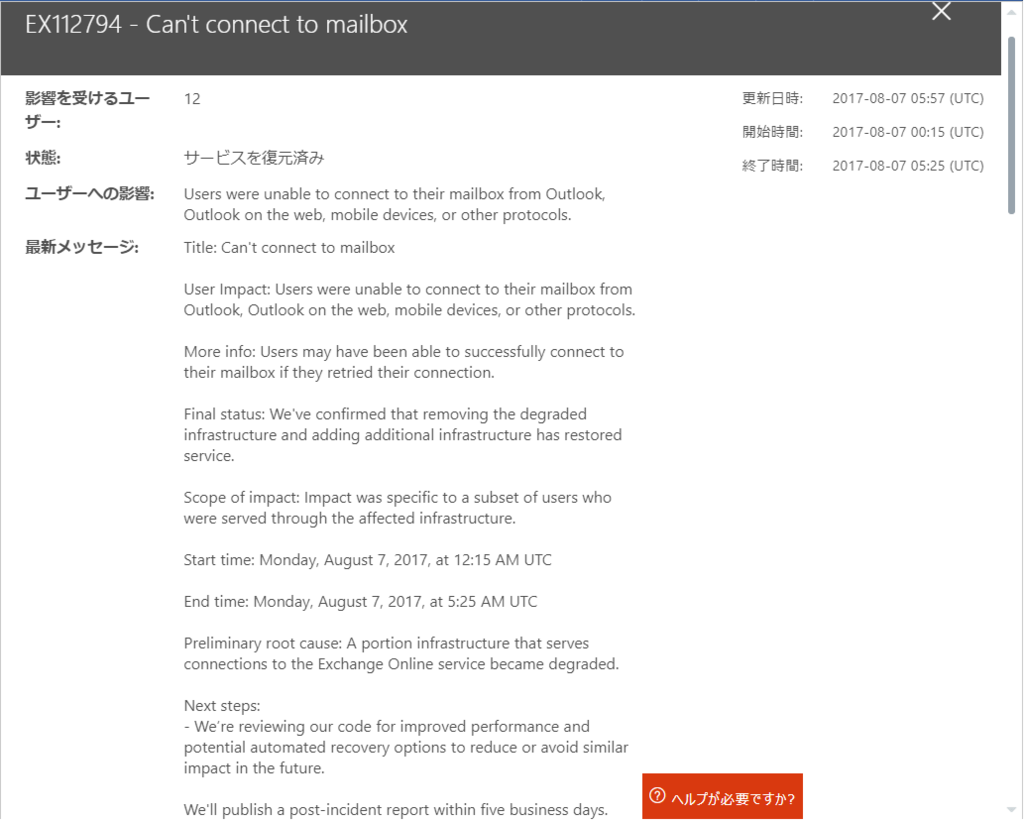
Task: Click the start time 2017-08-07 00:15 (UTC)
Action: [908, 132]
